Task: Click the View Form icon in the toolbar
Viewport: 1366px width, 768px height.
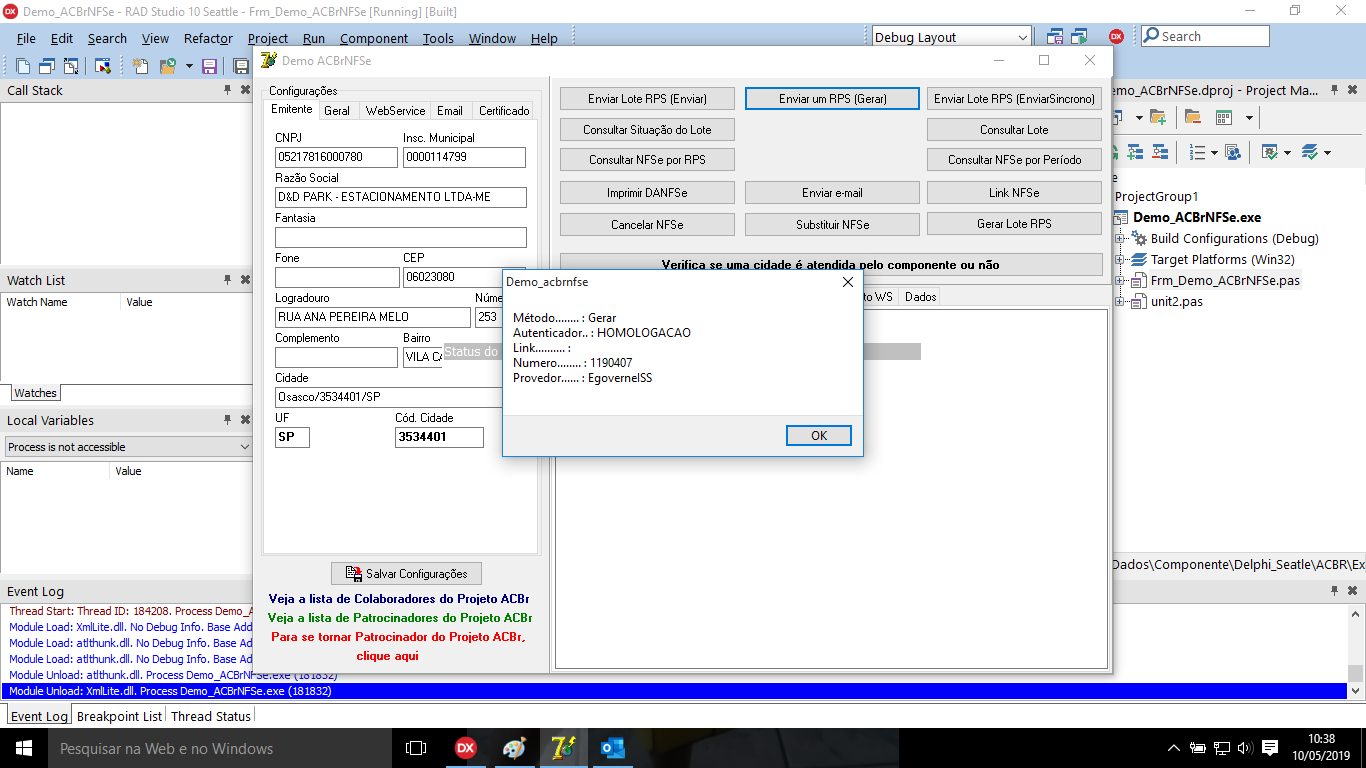Action: [47, 66]
